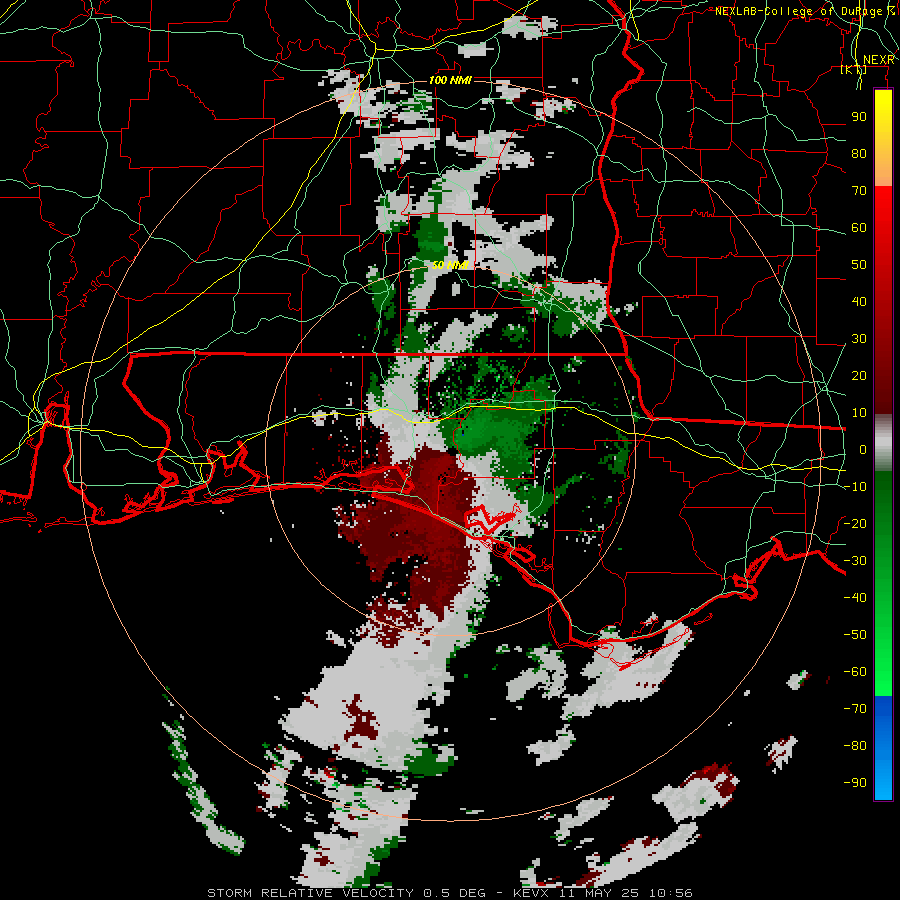
Task: Click the 70 value on velocity scale
Action: pos(859,191)
